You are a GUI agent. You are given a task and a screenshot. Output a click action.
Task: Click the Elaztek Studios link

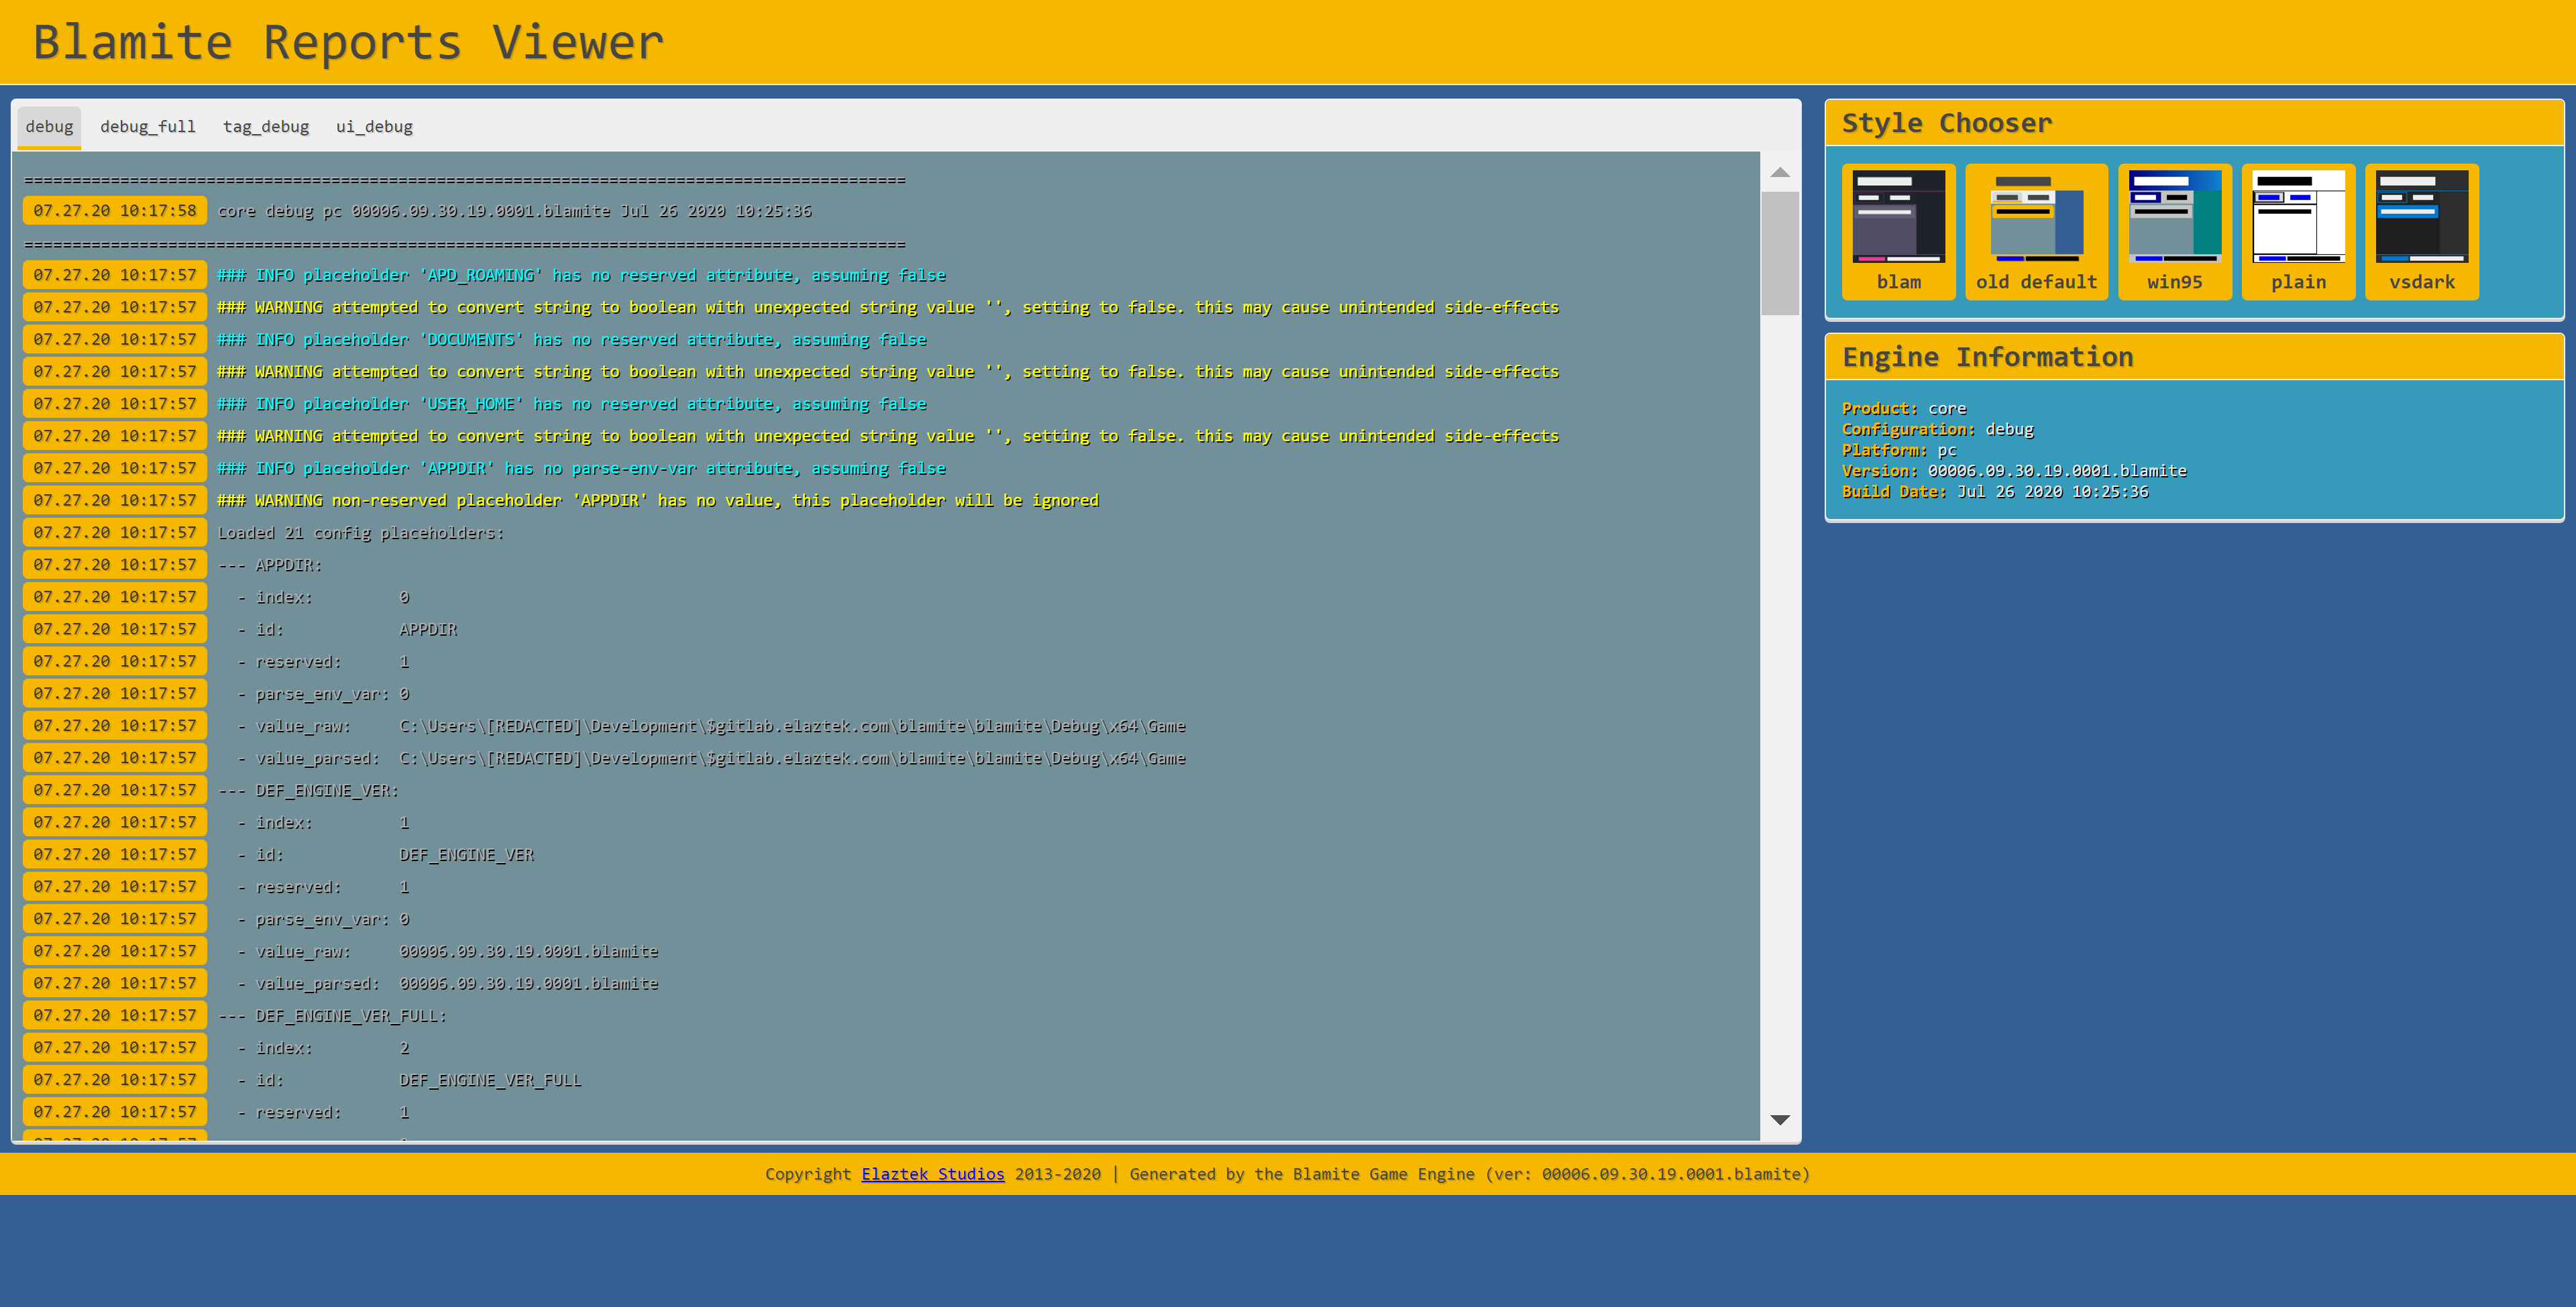coord(932,1174)
